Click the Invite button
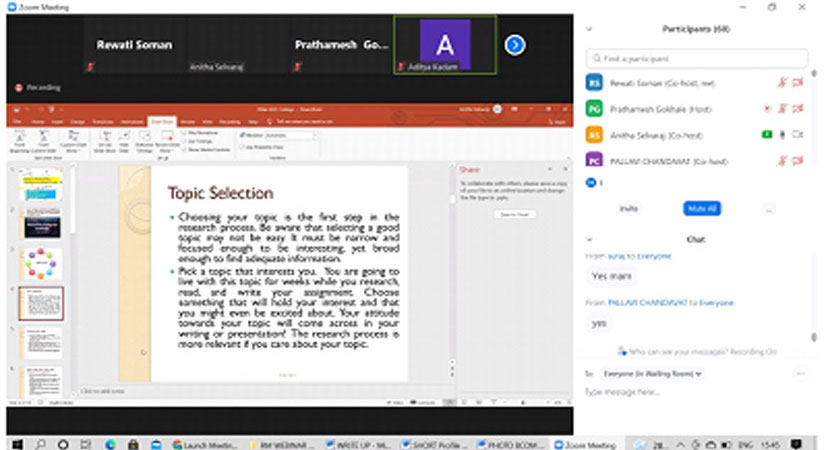The image size is (830, 450). [629, 209]
